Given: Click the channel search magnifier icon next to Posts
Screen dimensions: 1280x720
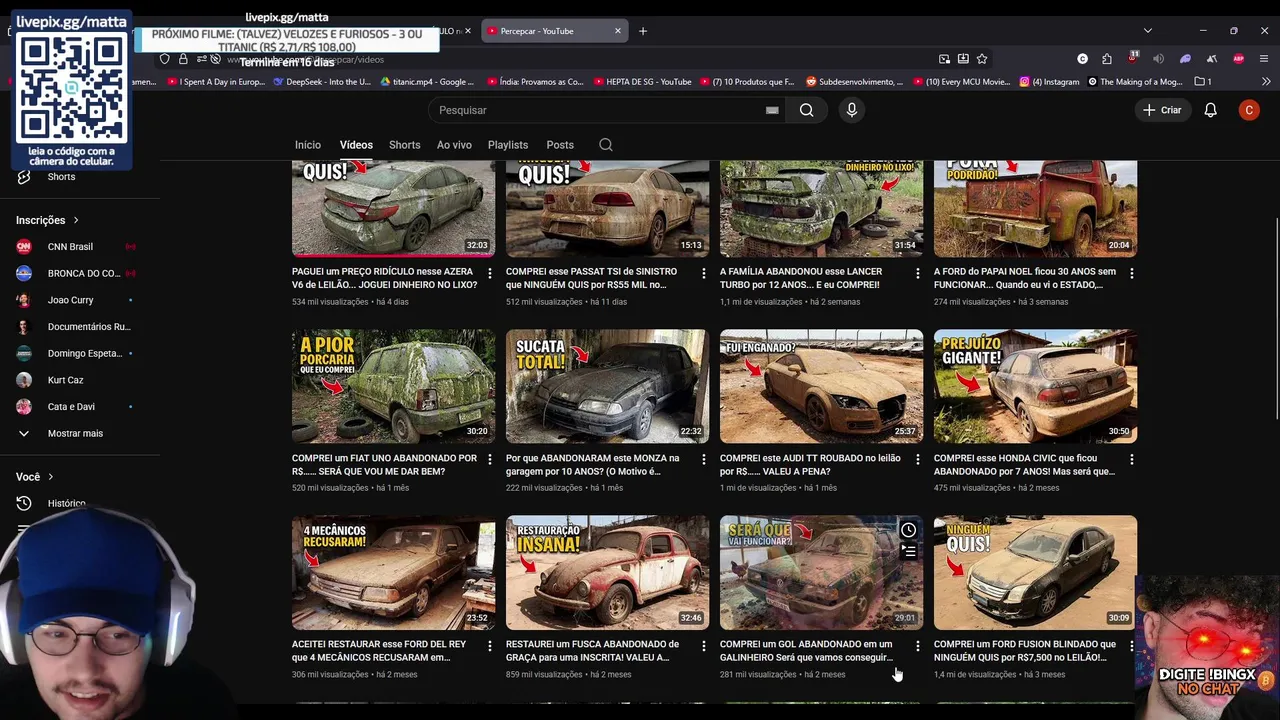Looking at the screenshot, I should tap(606, 145).
